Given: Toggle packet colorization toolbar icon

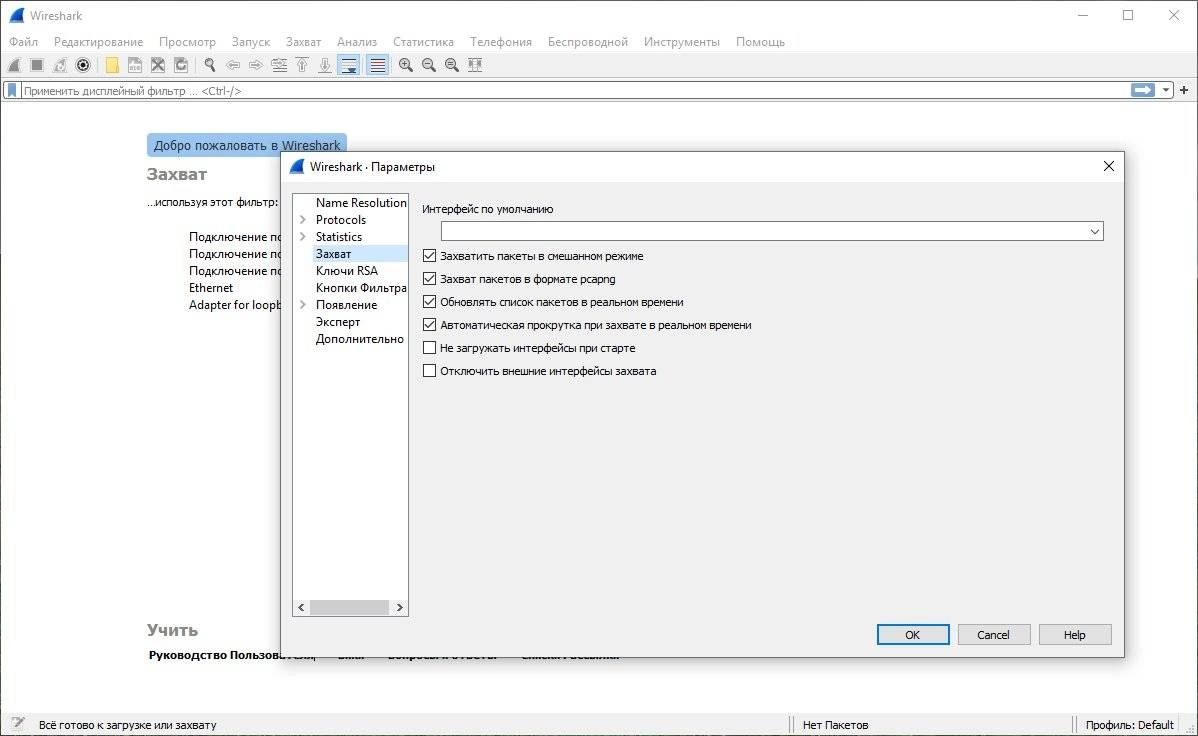Looking at the screenshot, I should 377,65.
